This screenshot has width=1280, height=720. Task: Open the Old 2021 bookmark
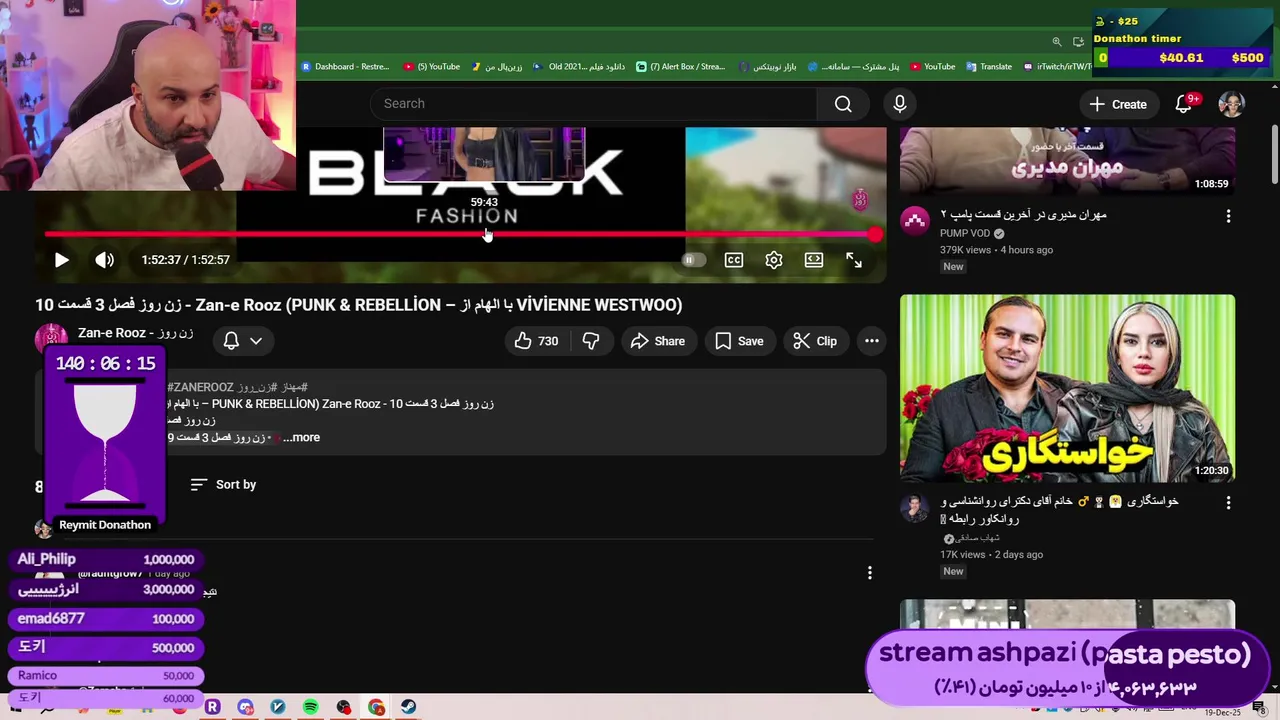pos(578,67)
